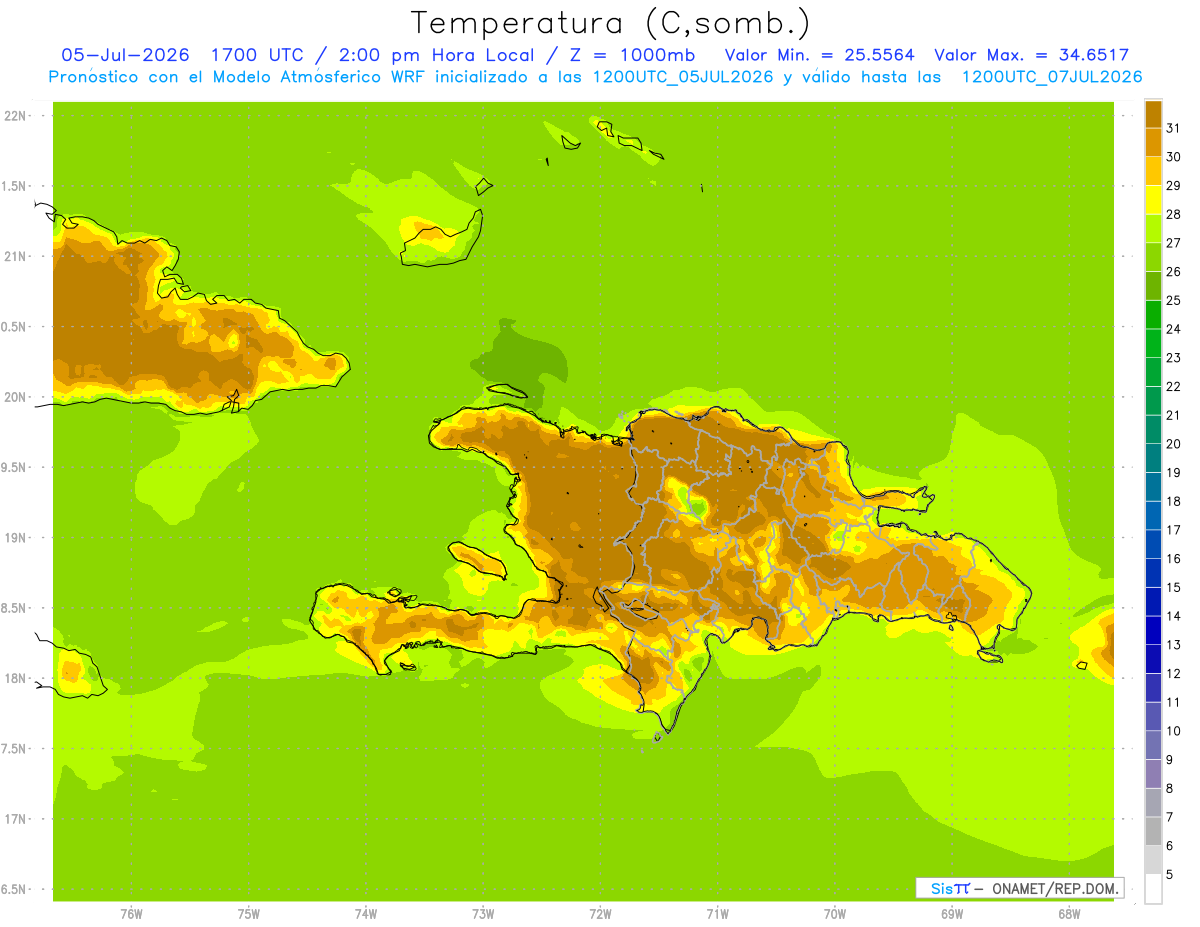Click the legend value "15"
Screen dimensions: 1200x927
[1173, 587]
